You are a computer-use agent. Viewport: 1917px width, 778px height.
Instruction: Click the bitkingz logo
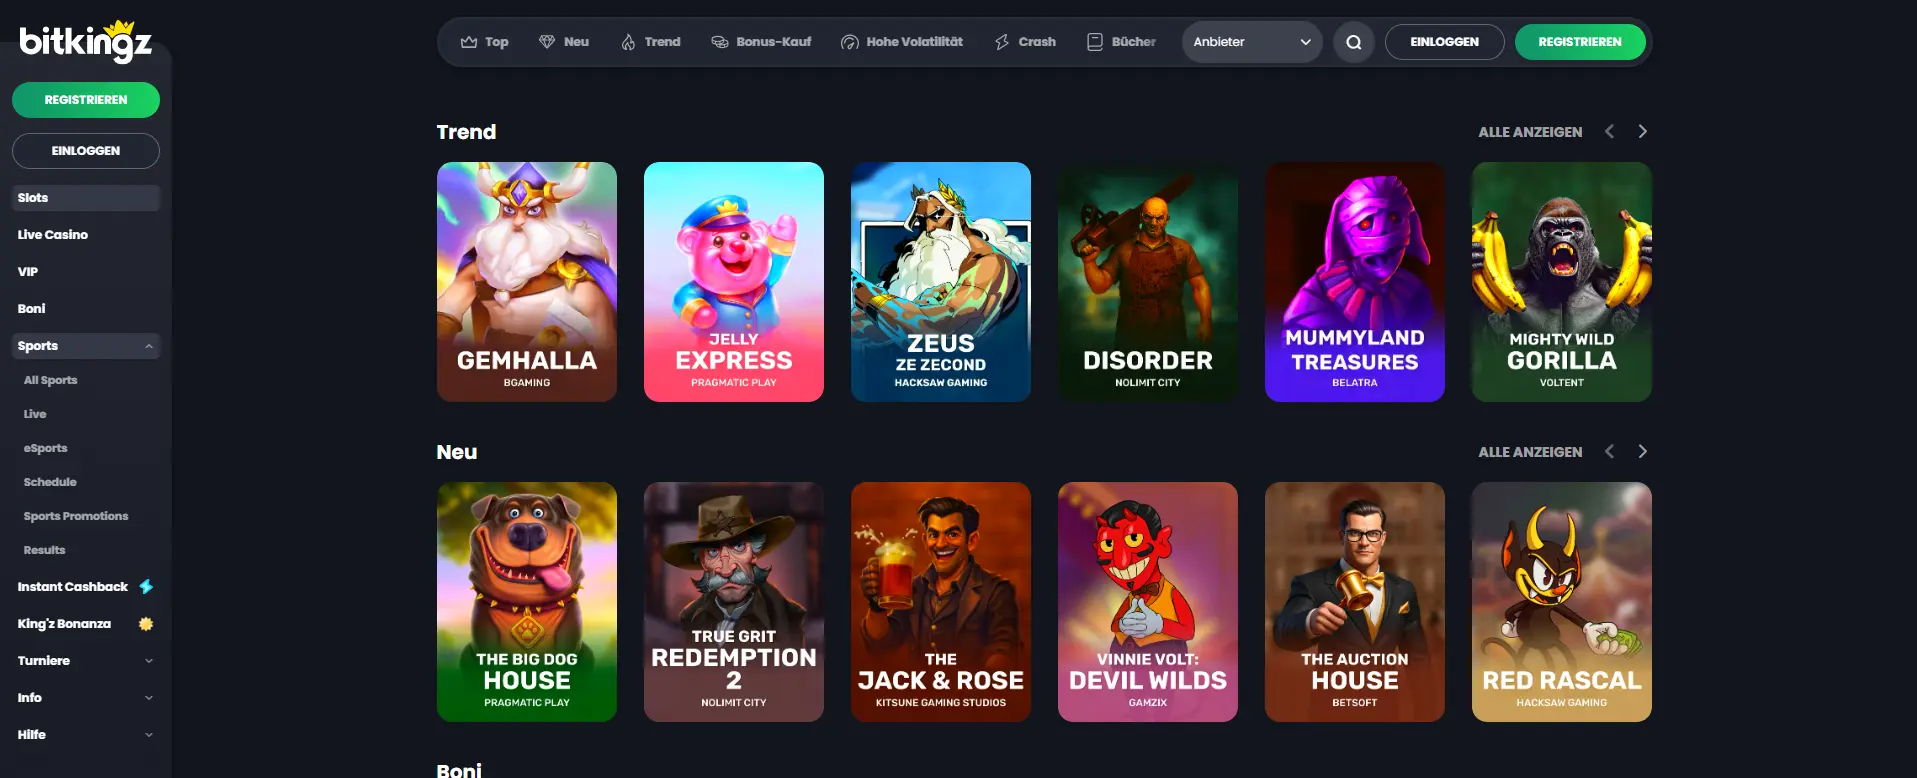coord(86,41)
